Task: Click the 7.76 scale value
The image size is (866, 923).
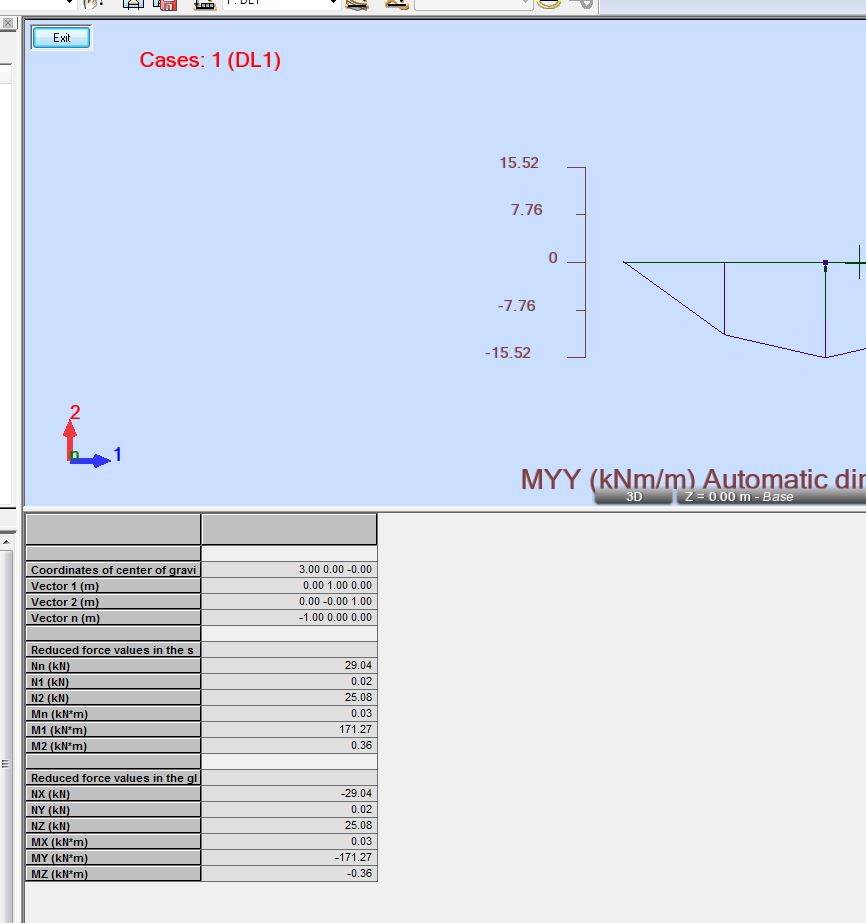Action: [x=526, y=210]
